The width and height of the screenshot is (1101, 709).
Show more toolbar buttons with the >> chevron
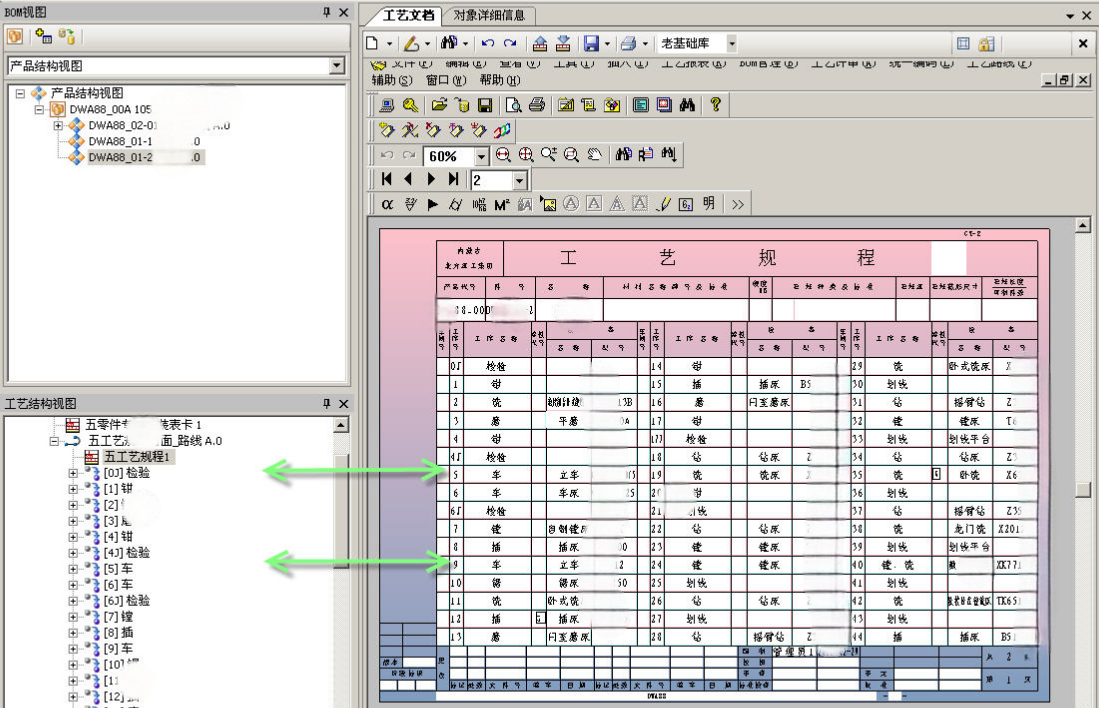(x=737, y=204)
